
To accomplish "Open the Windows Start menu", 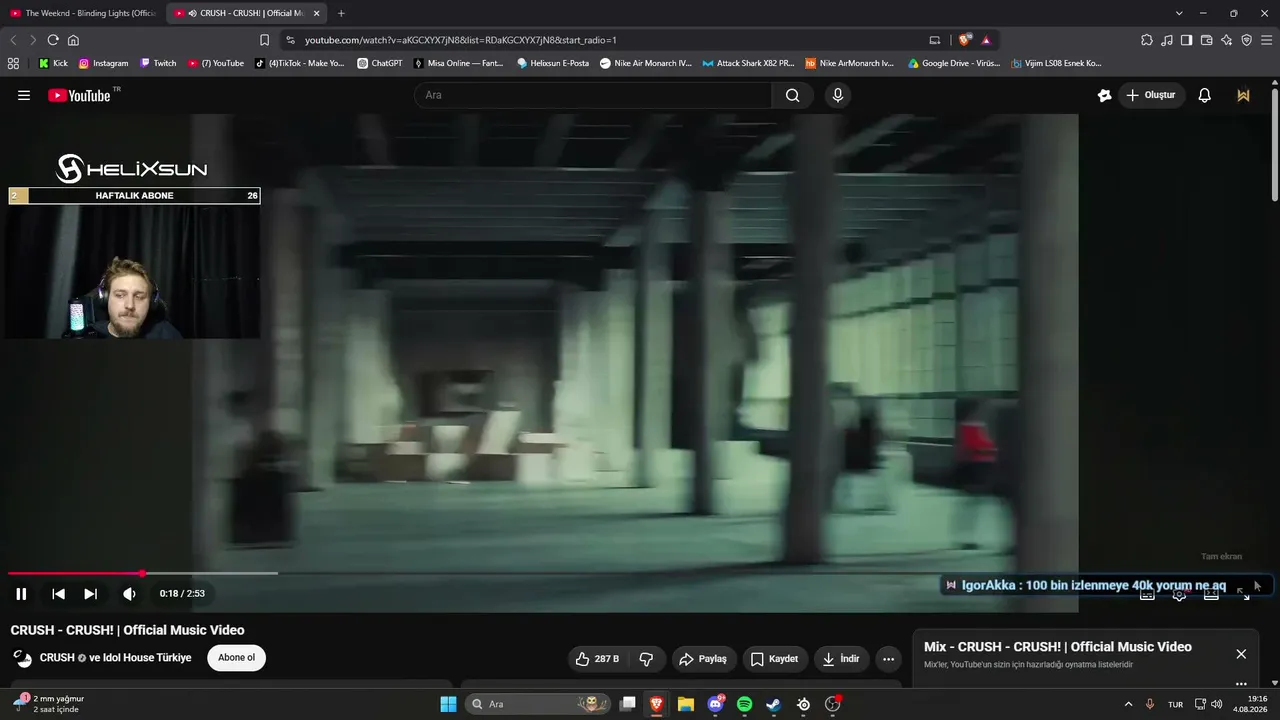I will (448, 704).
